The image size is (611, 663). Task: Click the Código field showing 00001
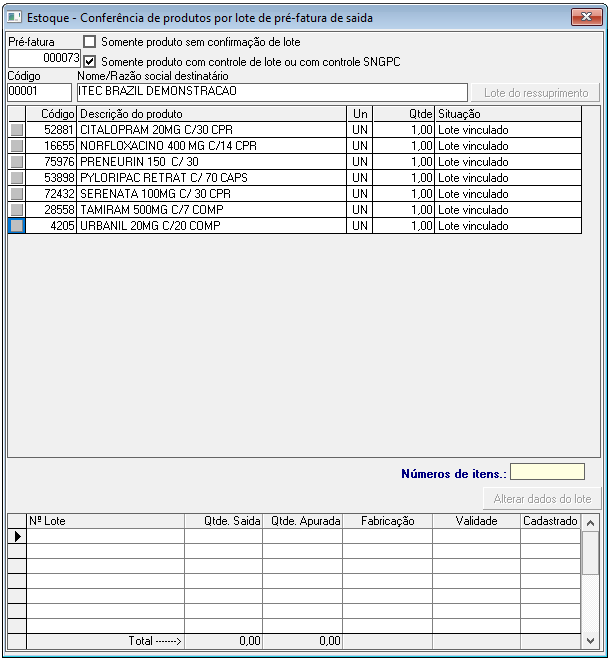coord(39,92)
